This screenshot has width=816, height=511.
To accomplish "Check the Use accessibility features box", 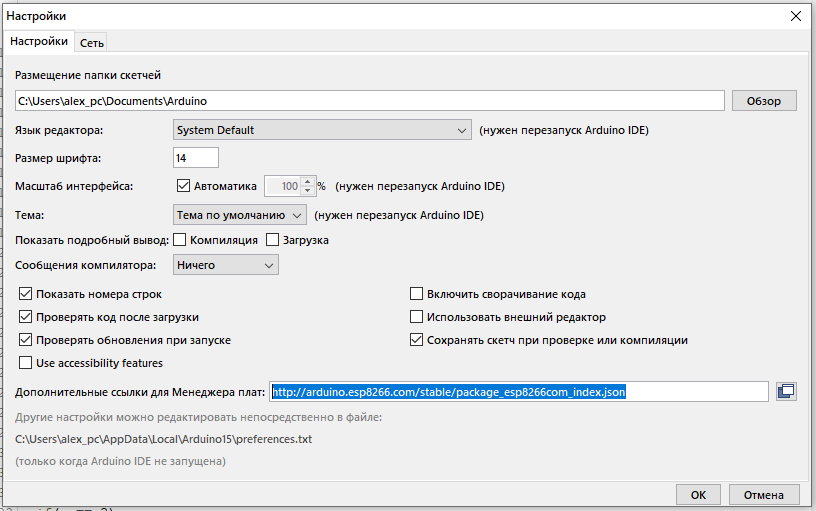I will click(x=26, y=363).
